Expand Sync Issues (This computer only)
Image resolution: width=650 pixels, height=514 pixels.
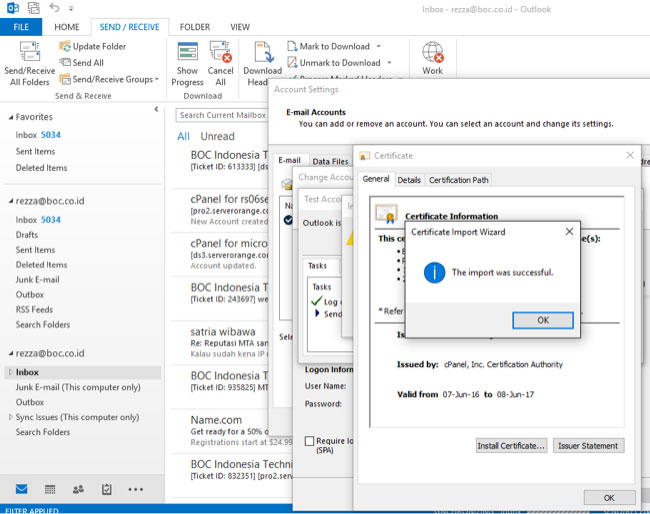pyautogui.click(x=11, y=417)
